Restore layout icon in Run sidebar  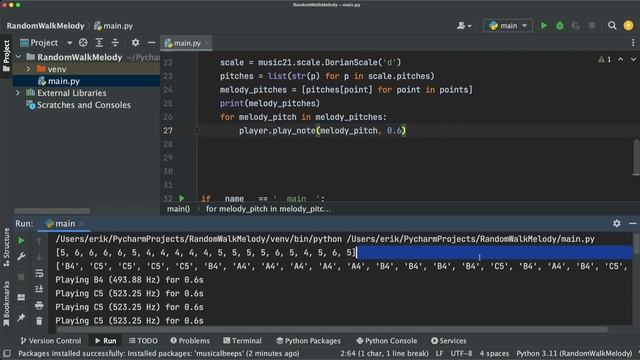[21, 297]
